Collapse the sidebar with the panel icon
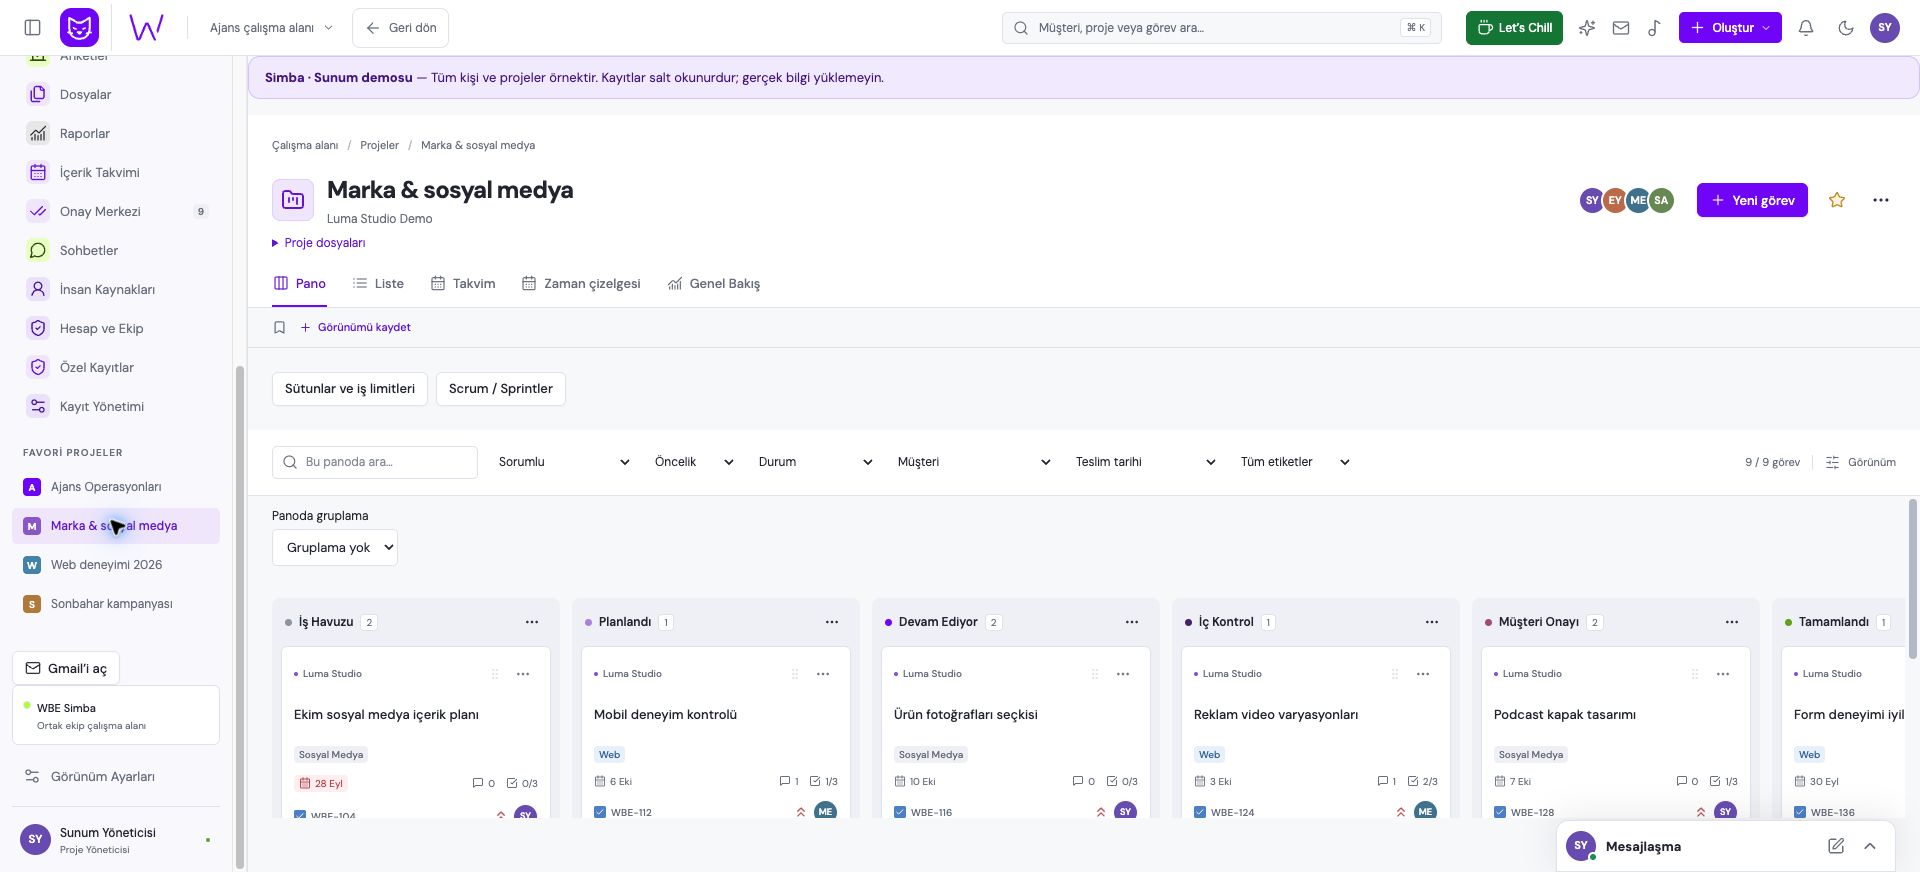The width and height of the screenshot is (1920, 872). tap(32, 28)
